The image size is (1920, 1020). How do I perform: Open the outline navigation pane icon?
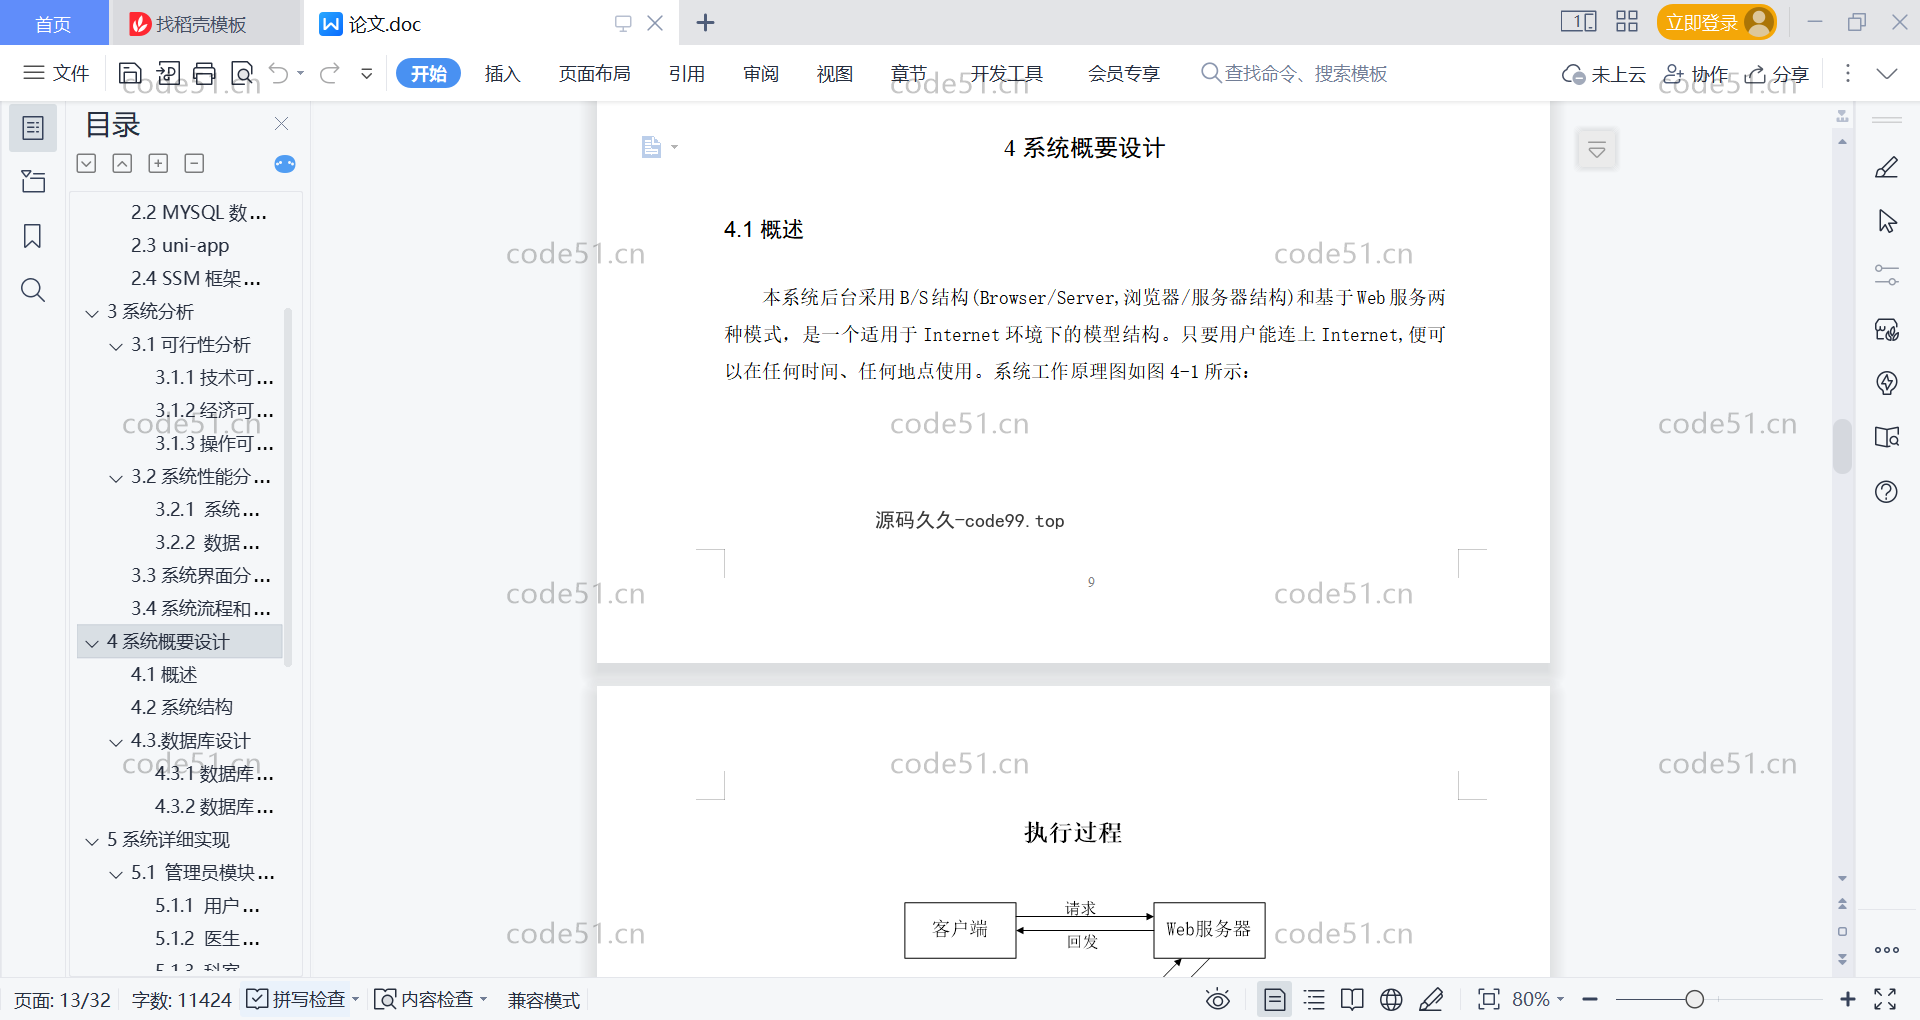[33, 128]
